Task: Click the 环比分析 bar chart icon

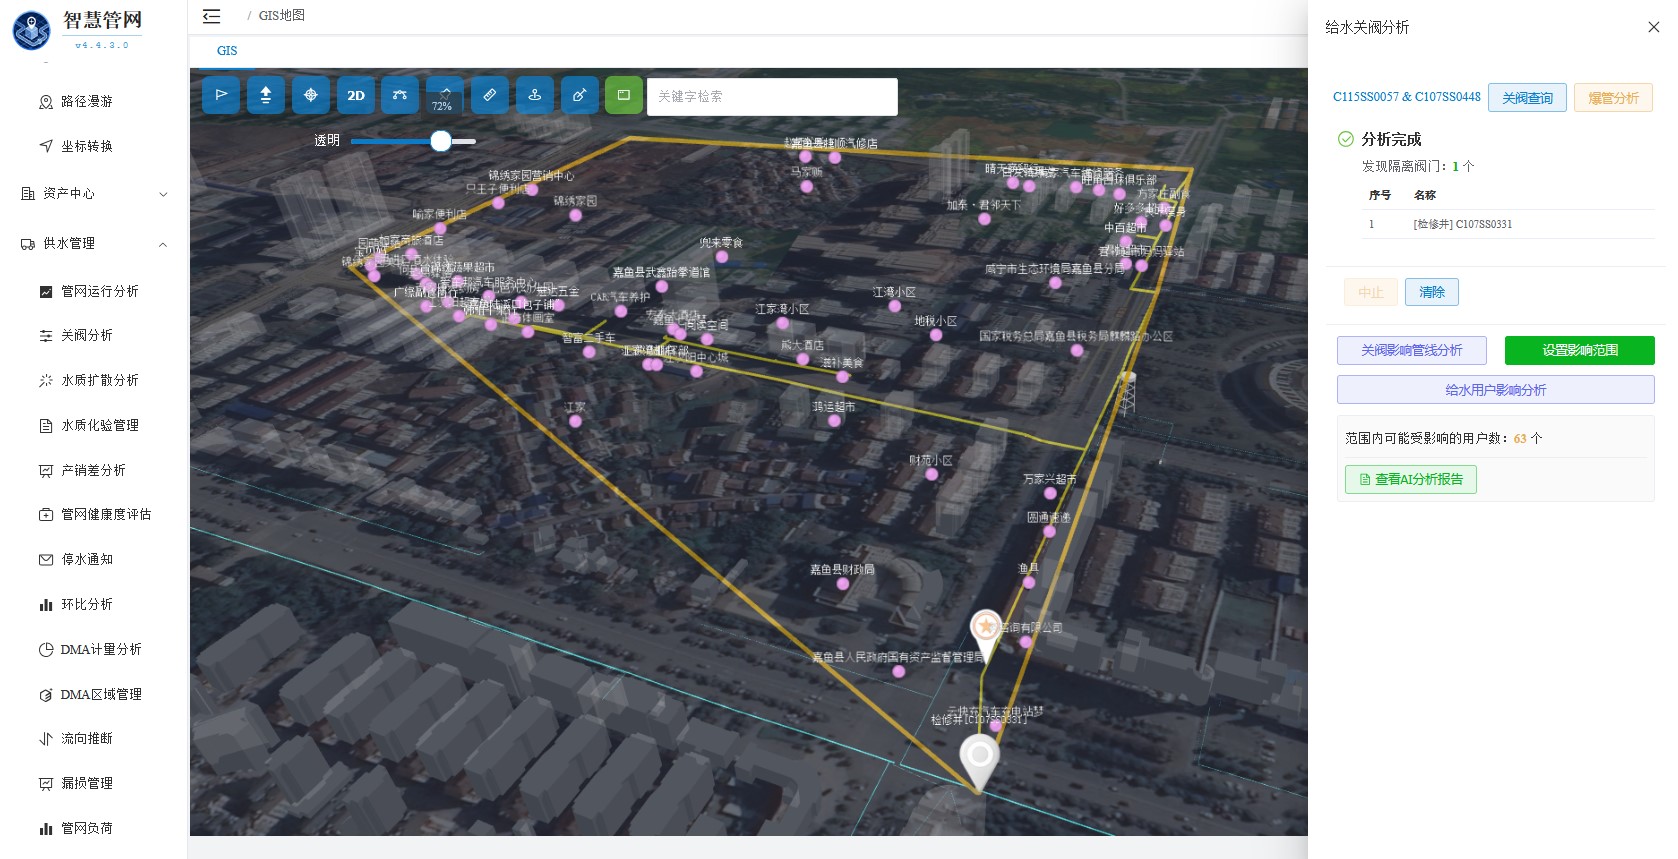Action: pyautogui.click(x=45, y=604)
